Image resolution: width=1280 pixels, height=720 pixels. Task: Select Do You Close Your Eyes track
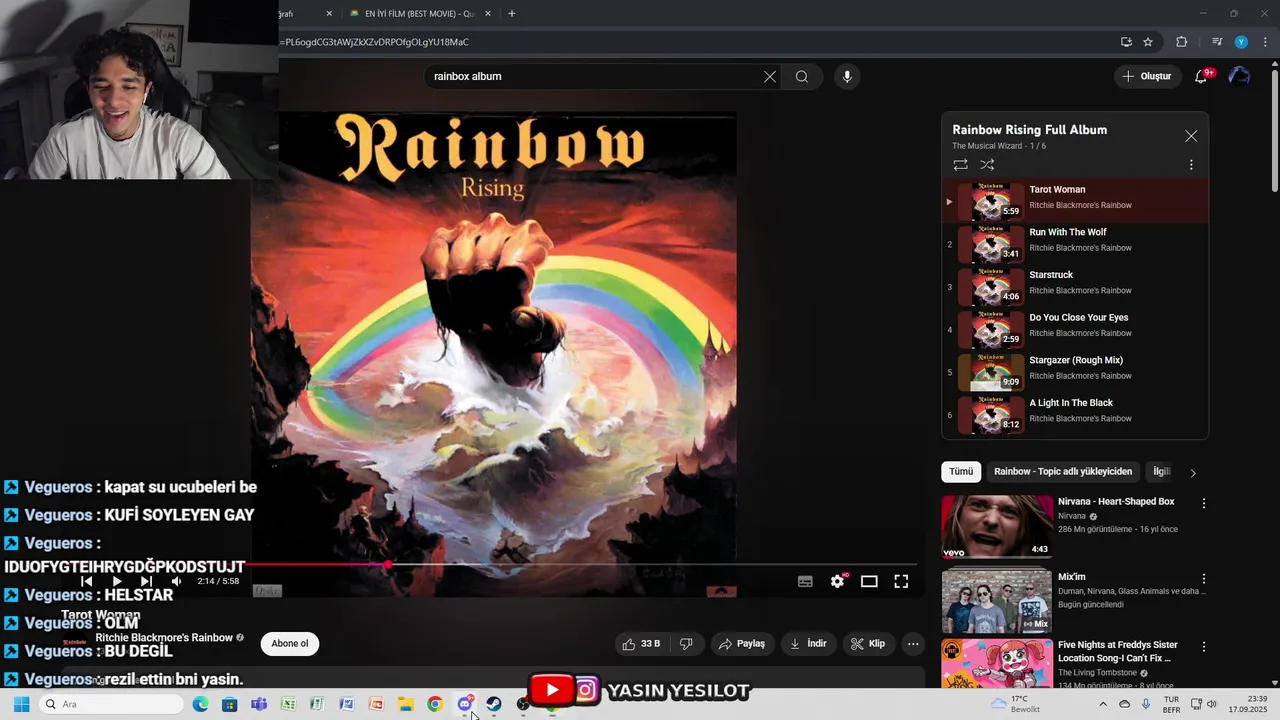1075,329
